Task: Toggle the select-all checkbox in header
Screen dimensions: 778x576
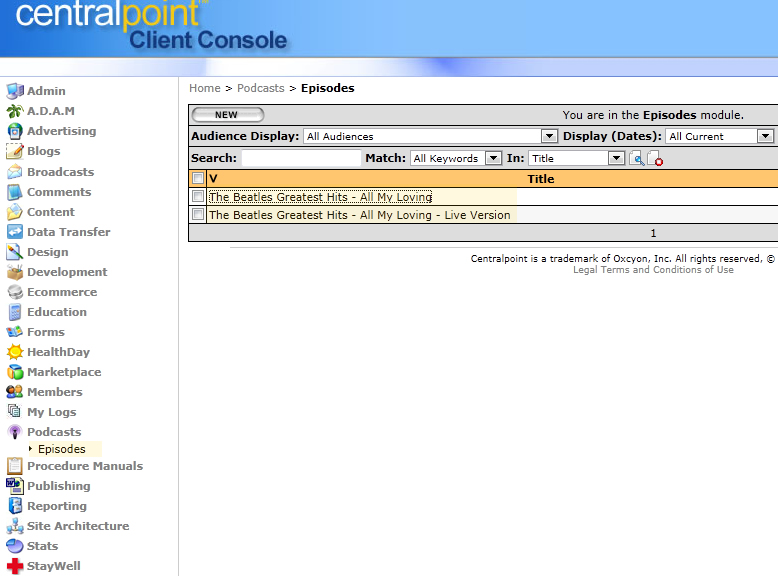Action: coord(198,178)
